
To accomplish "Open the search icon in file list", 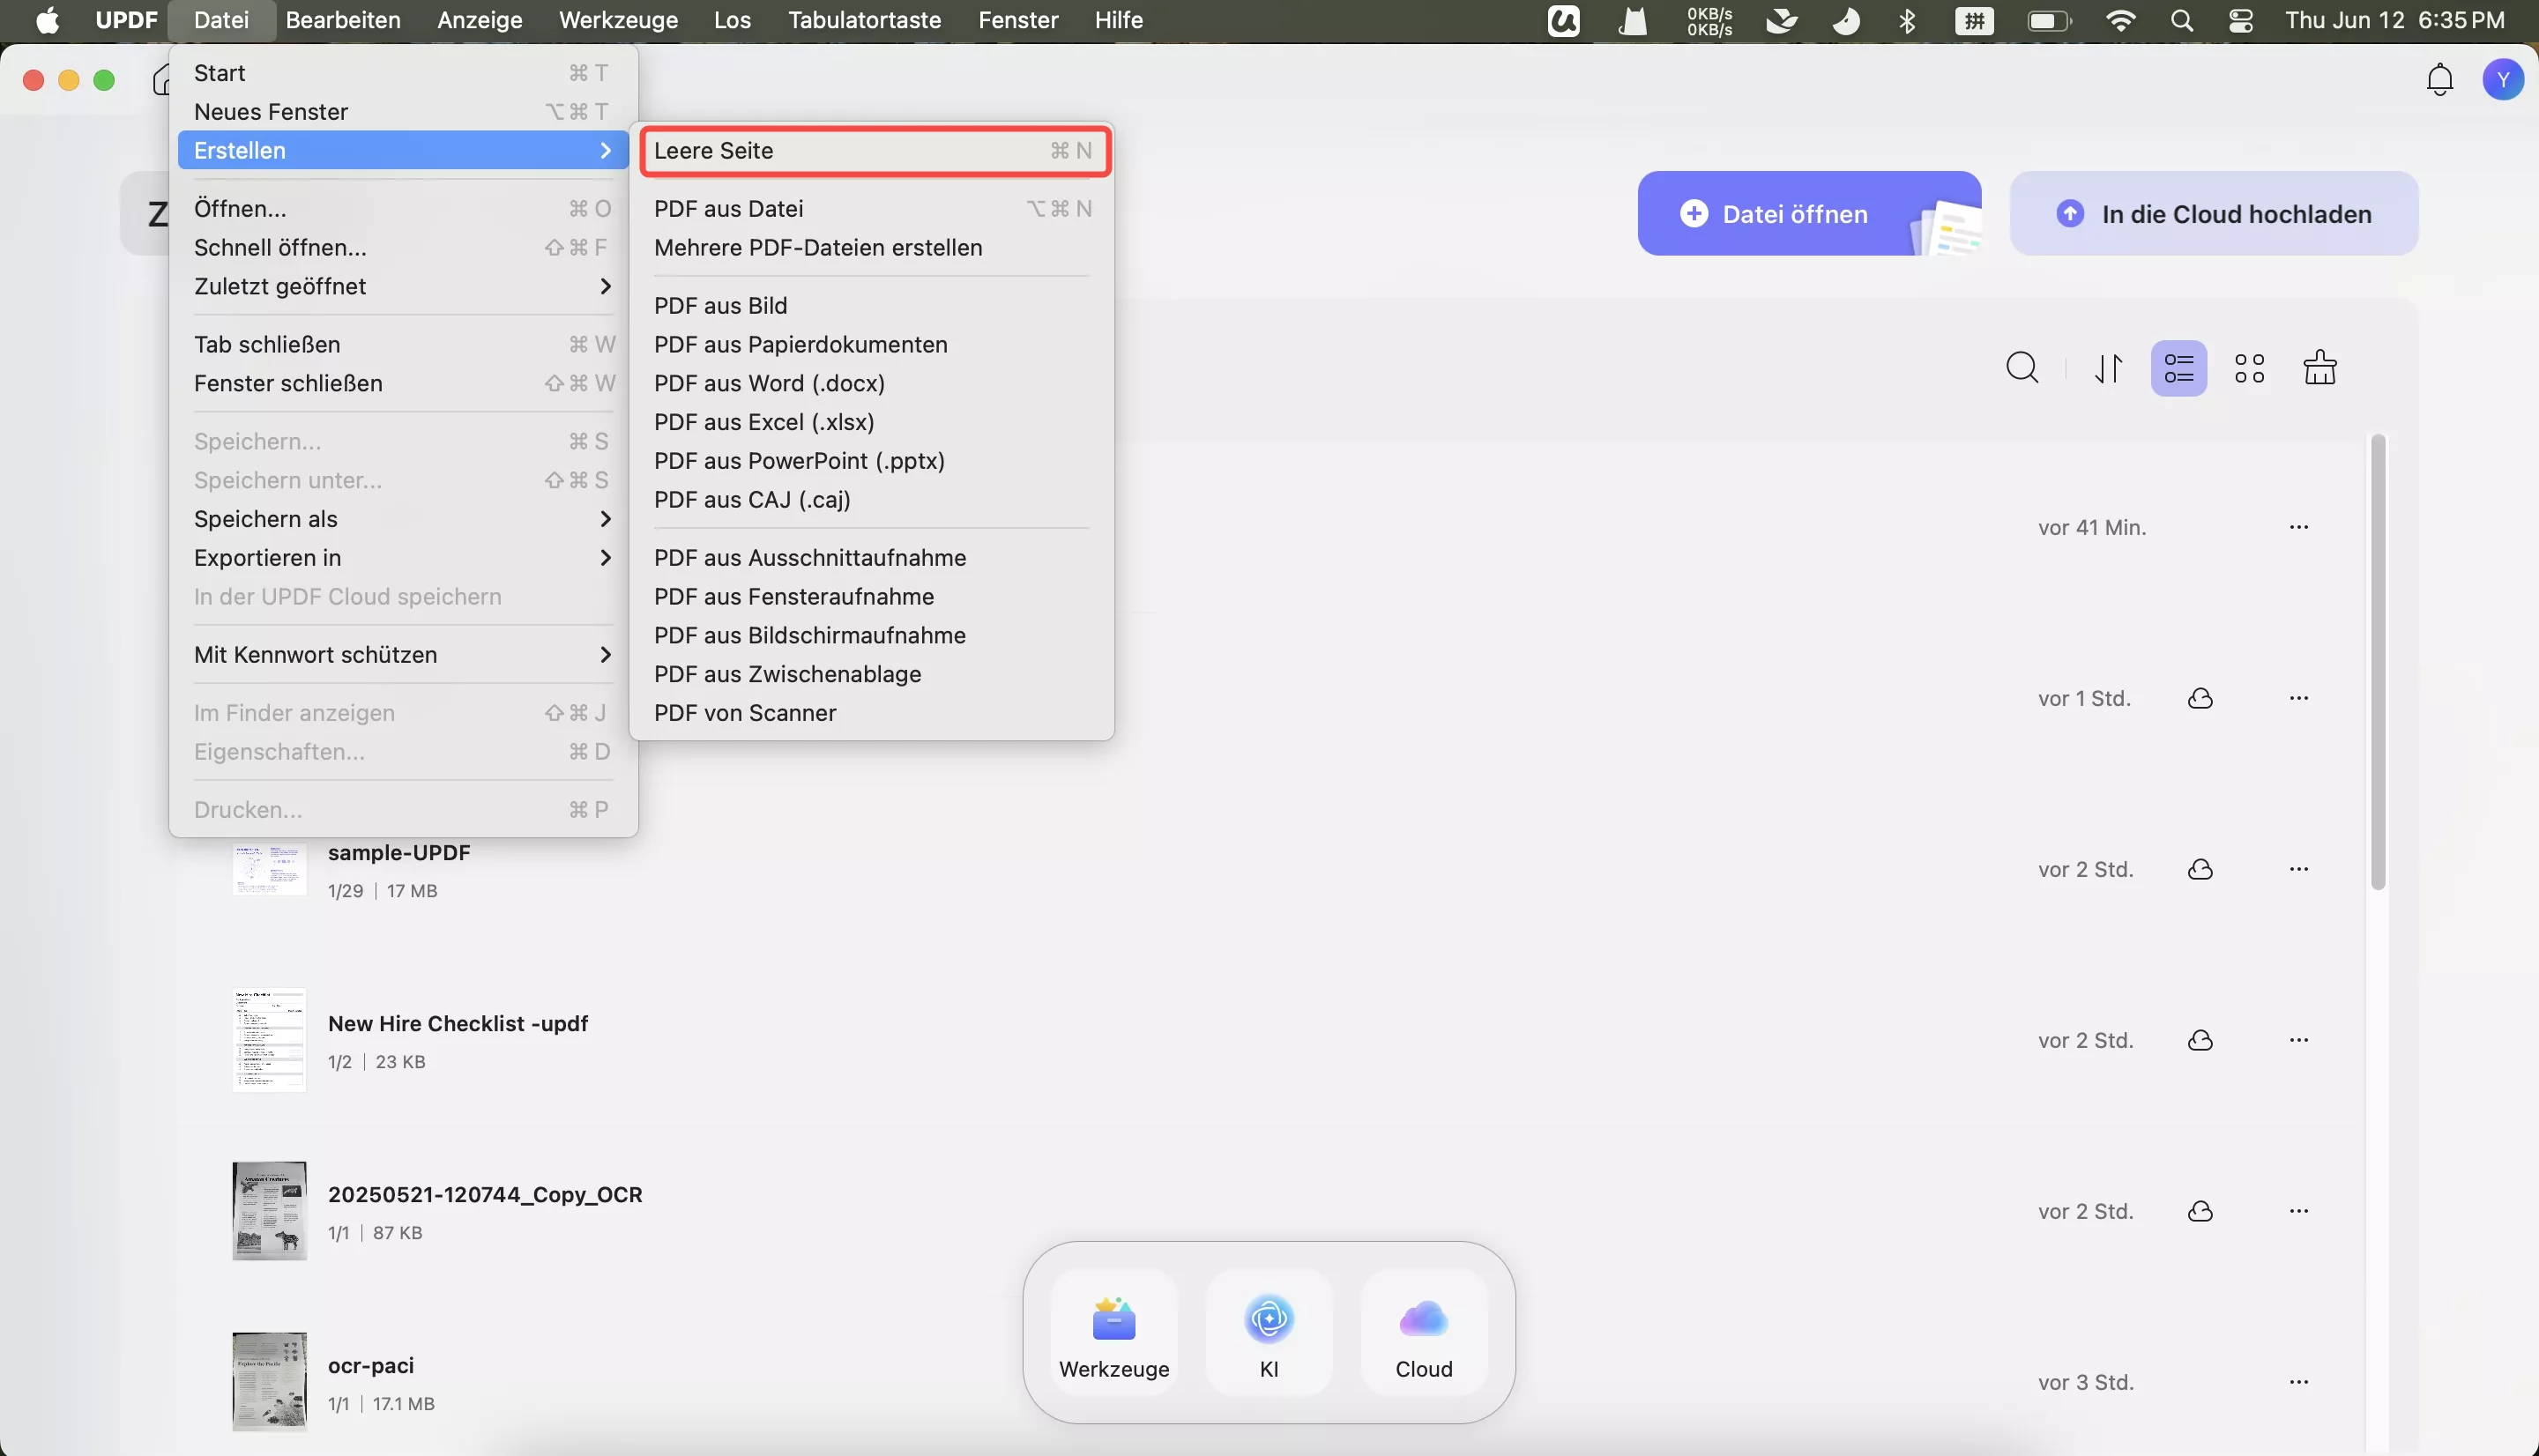I will 2022,368.
